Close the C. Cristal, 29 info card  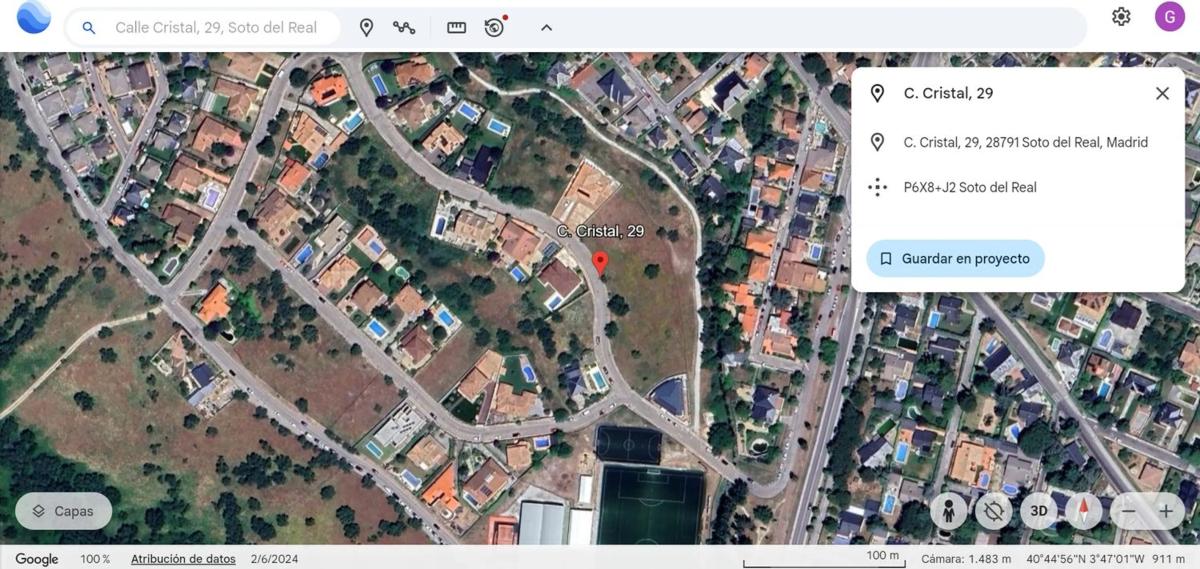click(x=1162, y=93)
